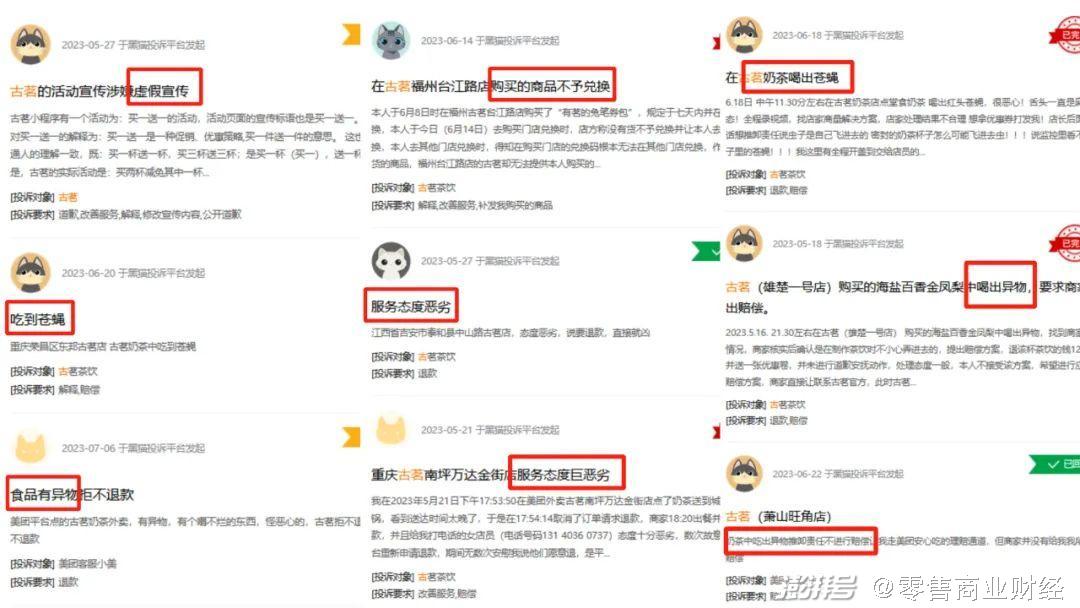Open complaint about 购买的商品不予兑换

coord(490,86)
